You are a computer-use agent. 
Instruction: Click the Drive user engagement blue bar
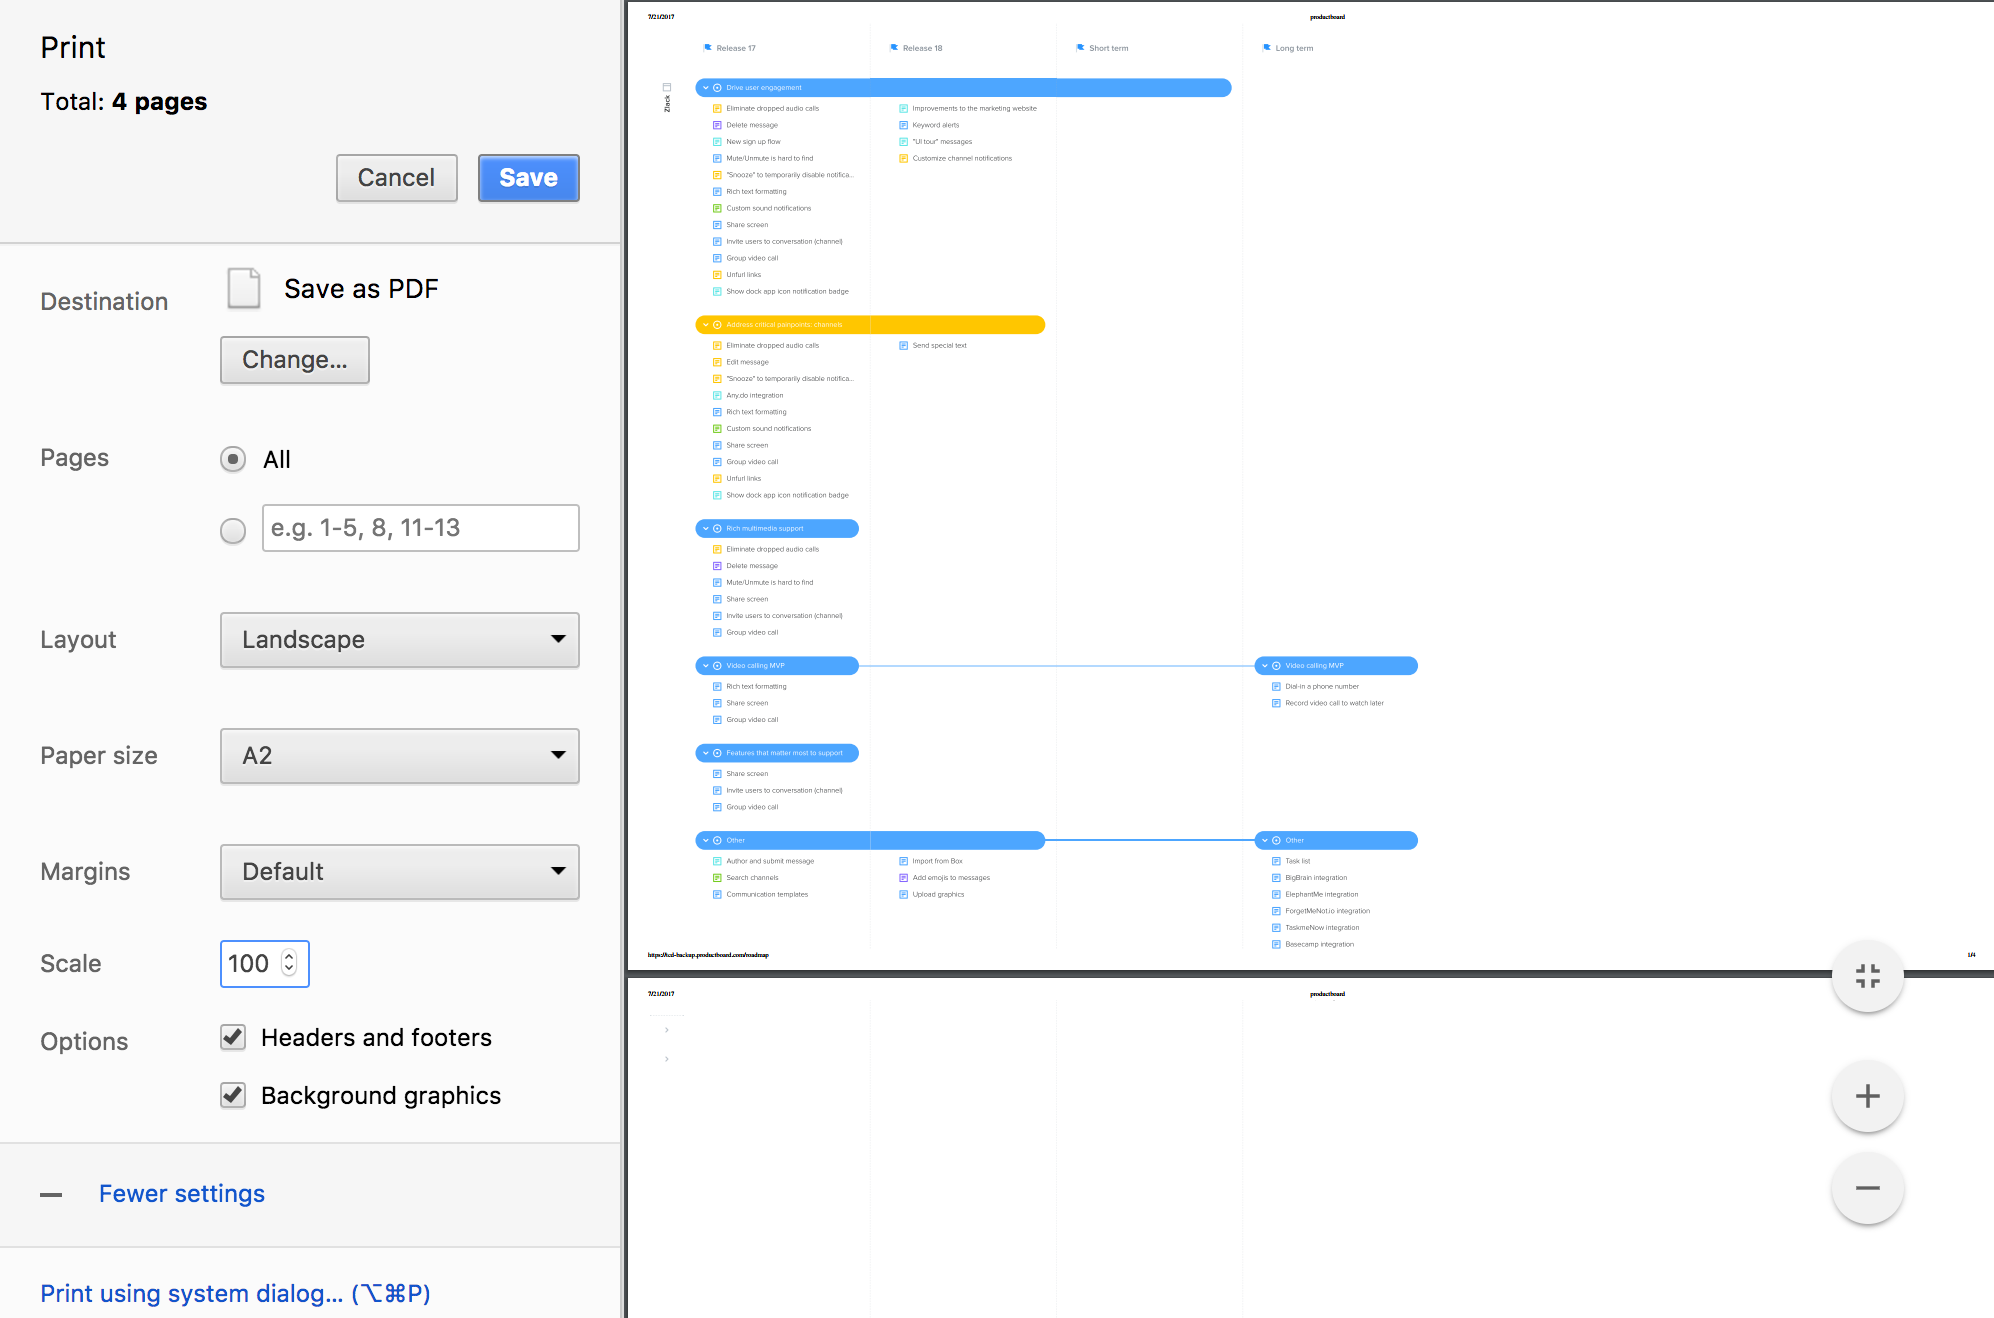pyautogui.click(x=963, y=88)
